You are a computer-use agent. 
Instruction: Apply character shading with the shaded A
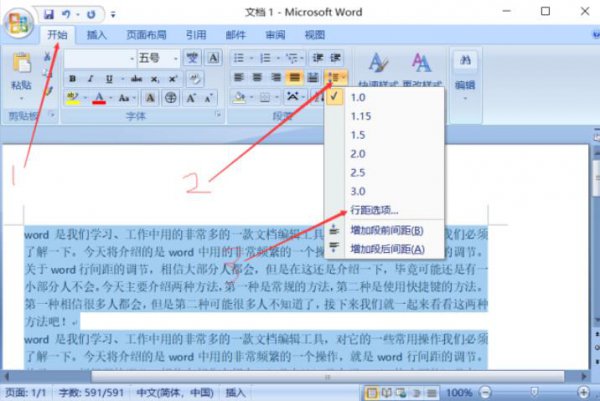tap(150, 98)
